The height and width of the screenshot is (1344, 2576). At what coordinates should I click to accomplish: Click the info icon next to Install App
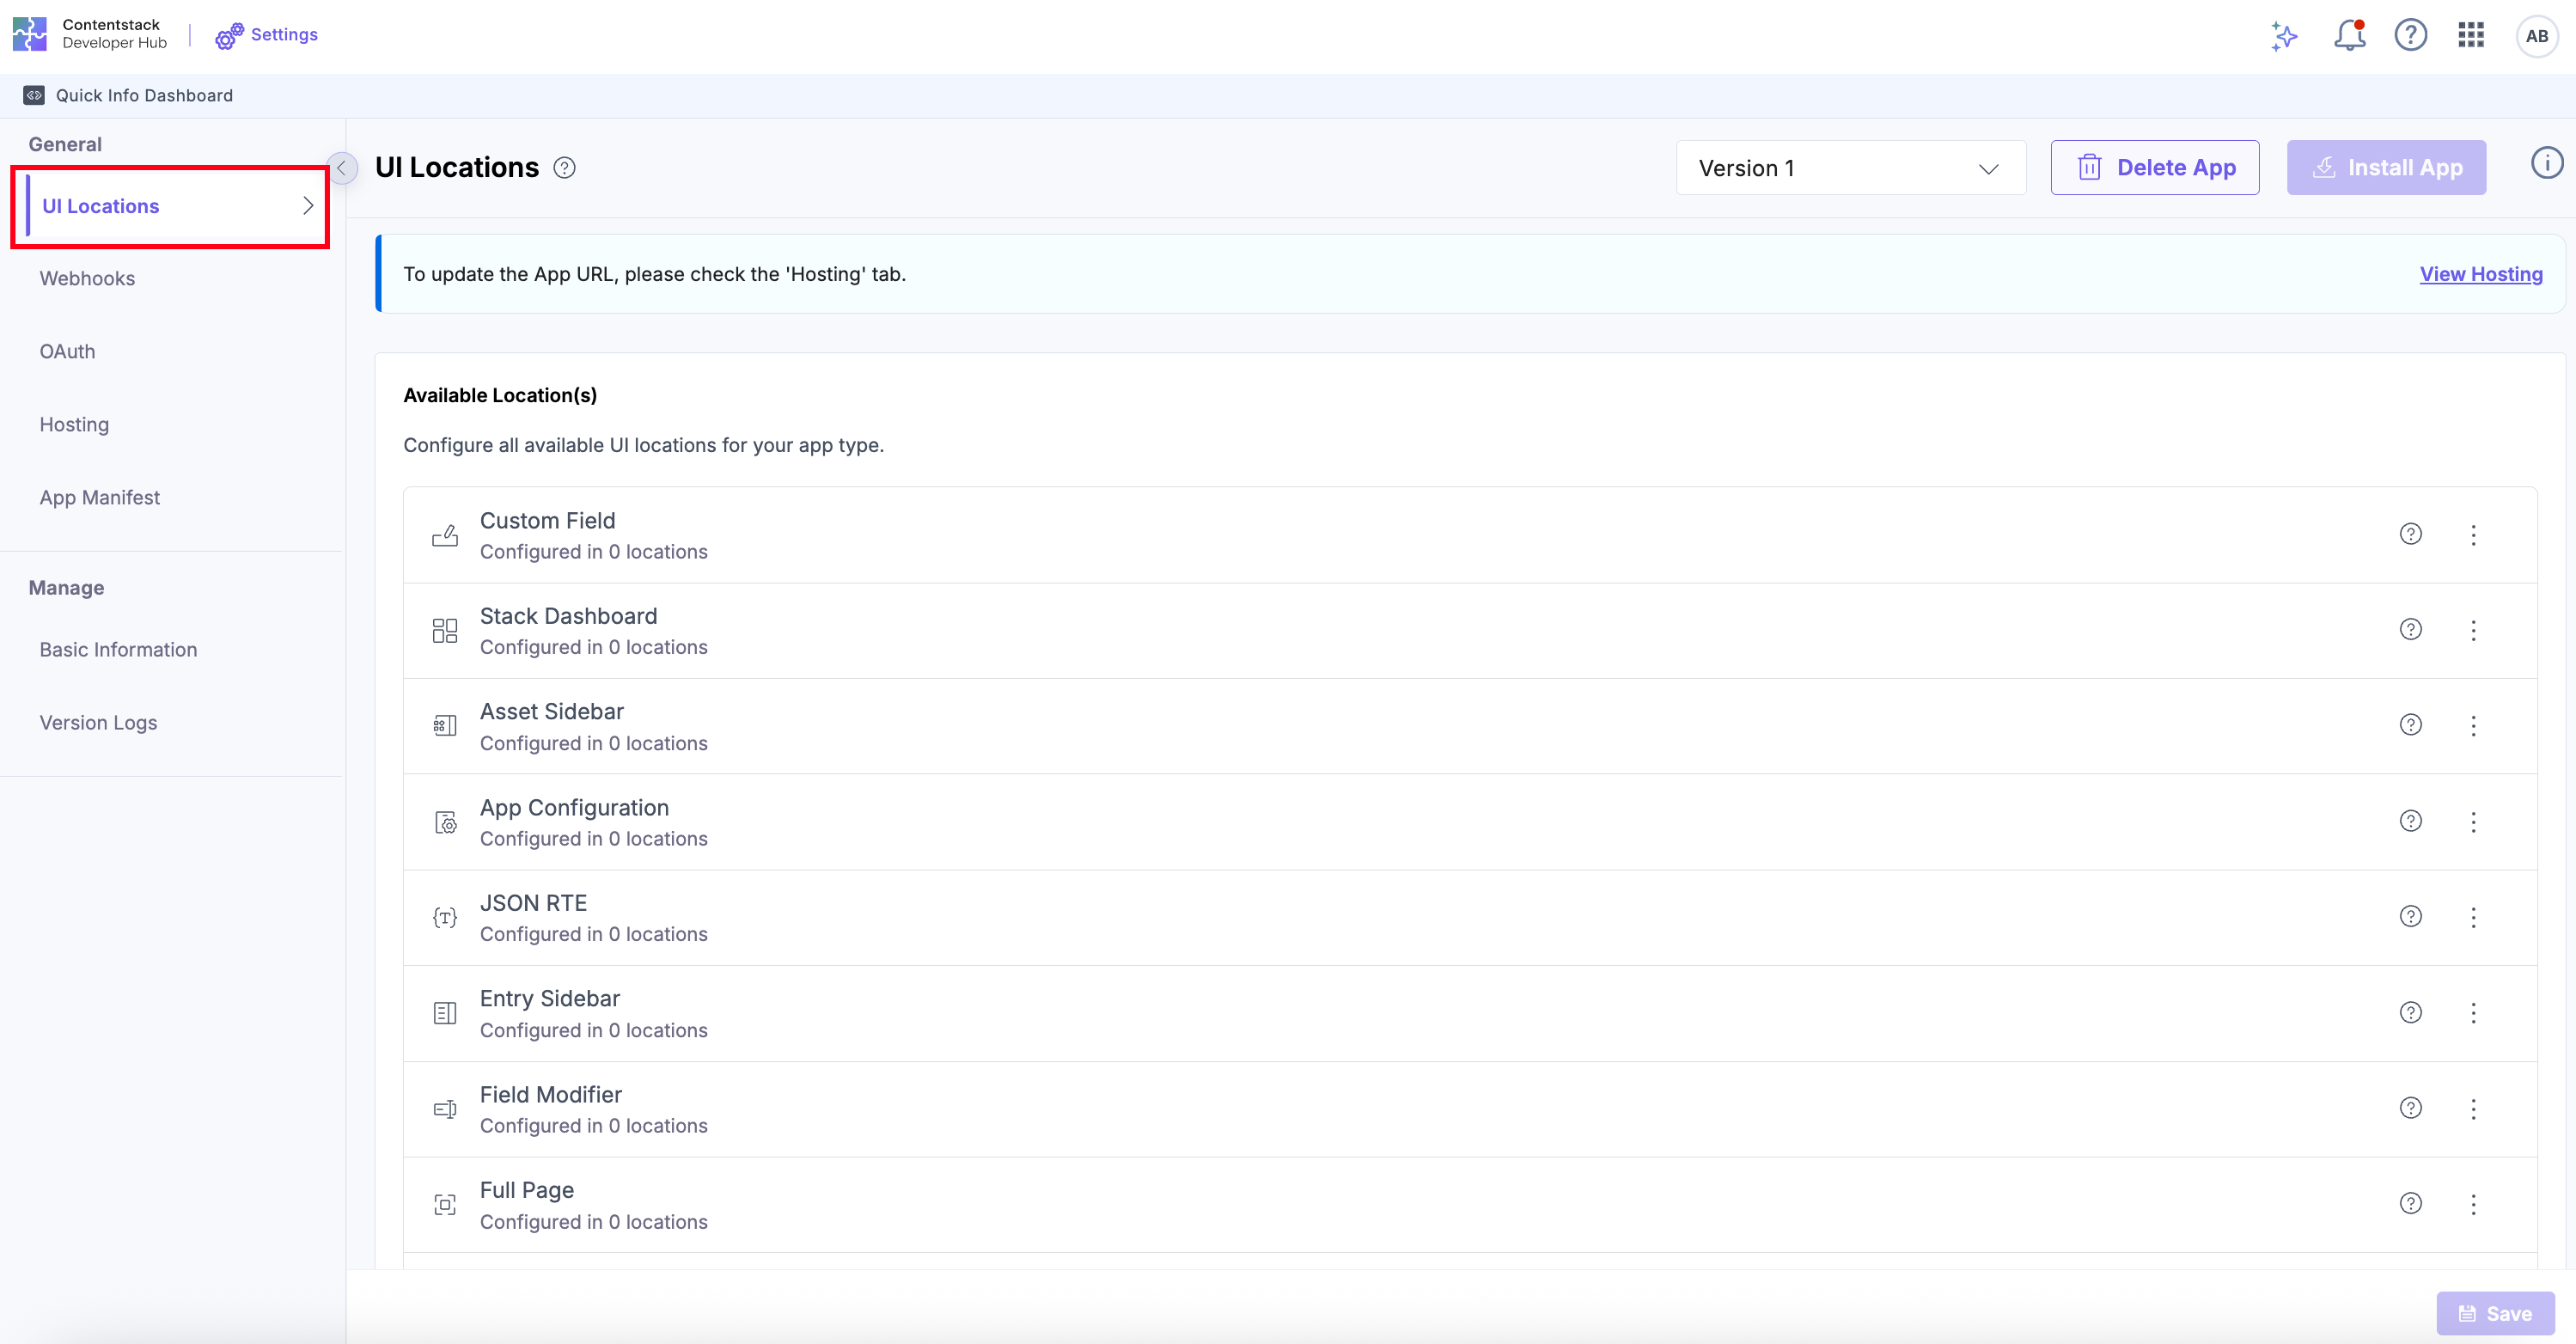[x=2546, y=163]
